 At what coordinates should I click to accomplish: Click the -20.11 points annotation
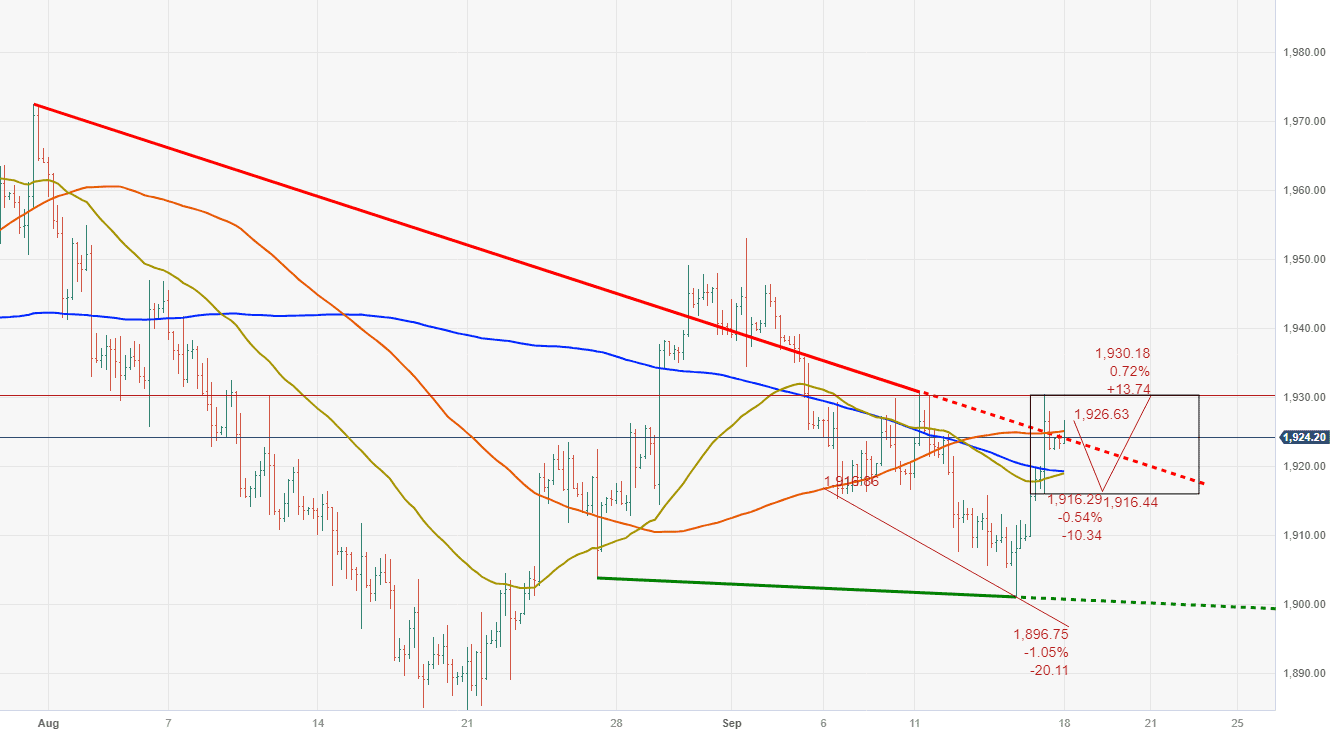(1048, 670)
